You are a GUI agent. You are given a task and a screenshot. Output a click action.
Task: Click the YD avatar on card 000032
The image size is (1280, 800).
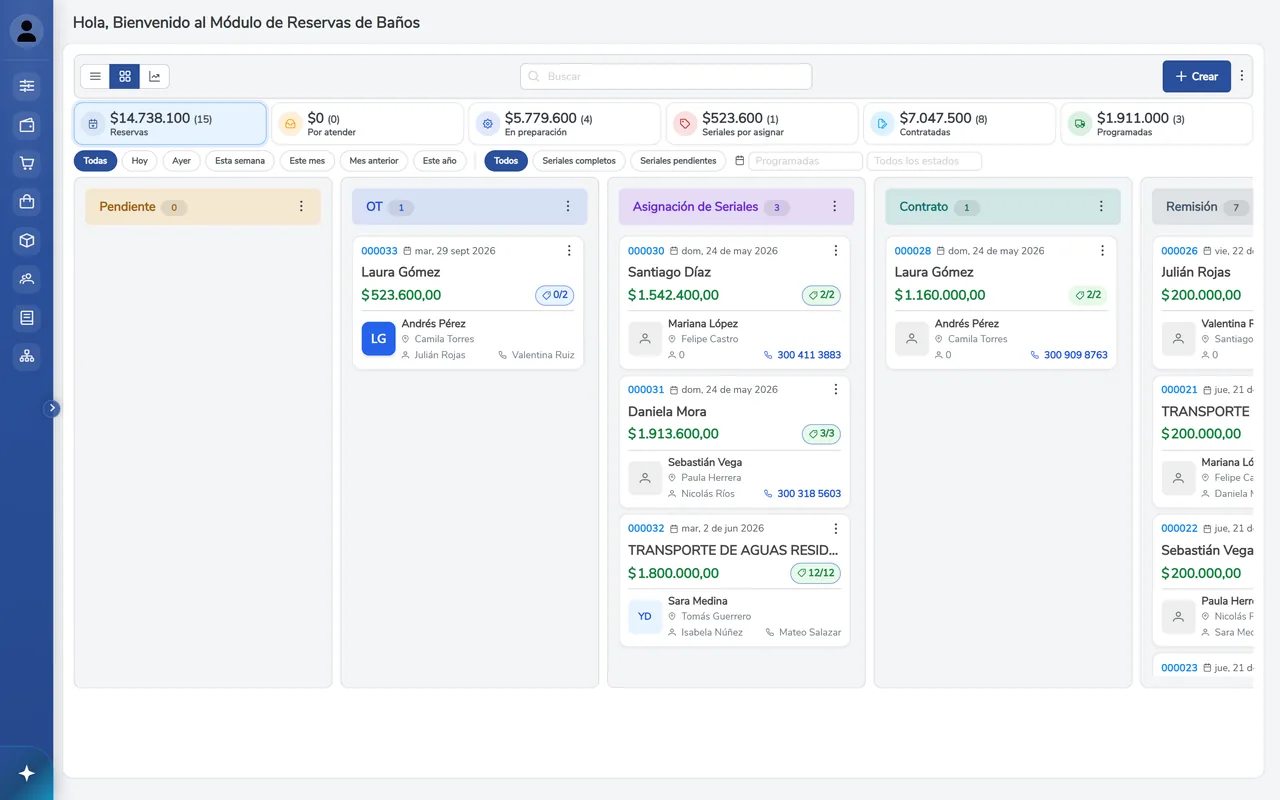(x=645, y=617)
